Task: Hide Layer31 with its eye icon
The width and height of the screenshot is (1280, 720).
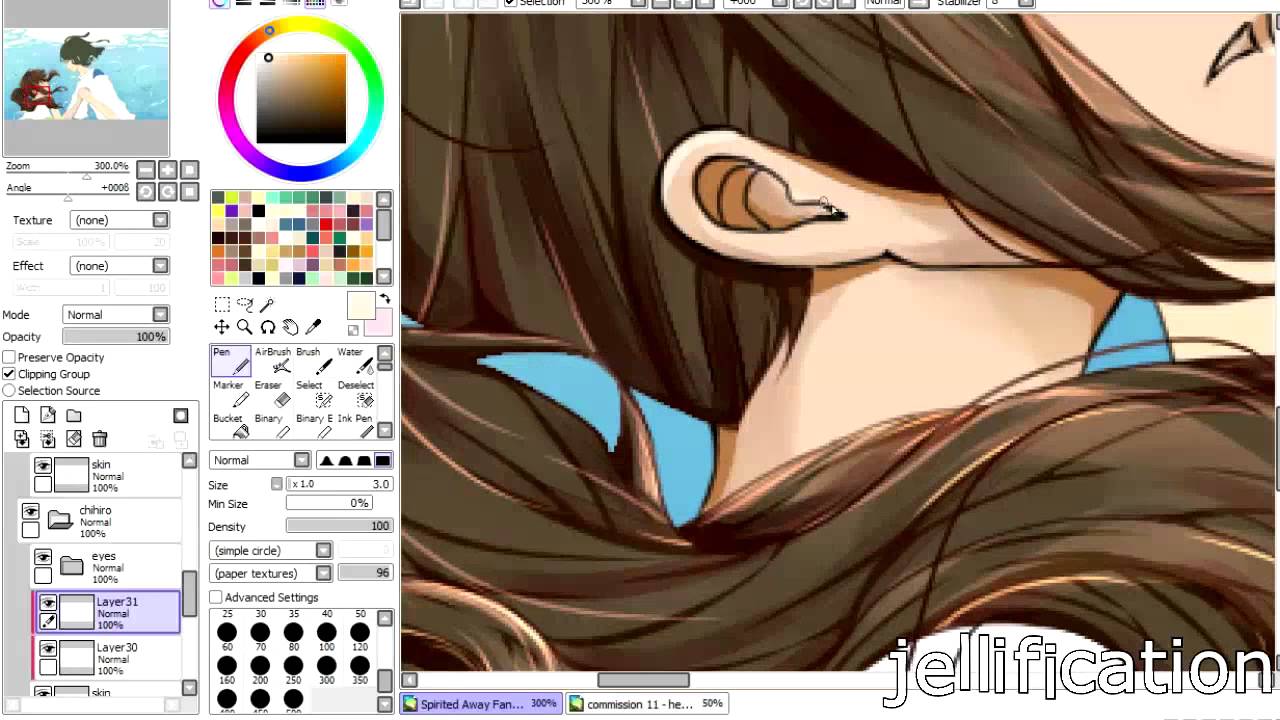Action: (48, 603)
